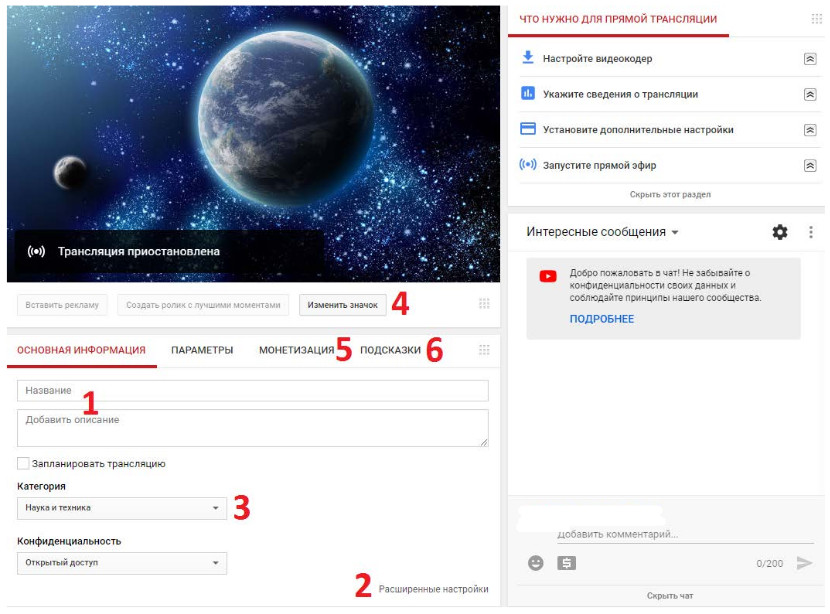This screenshot has height=614, width=830.
Task: Click the Название input field
Action: [252, 391]
